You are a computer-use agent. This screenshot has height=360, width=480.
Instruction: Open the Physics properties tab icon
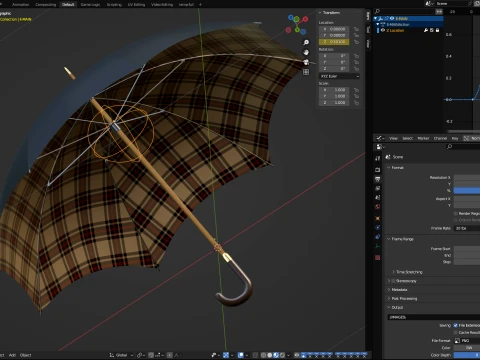(377, 228)
